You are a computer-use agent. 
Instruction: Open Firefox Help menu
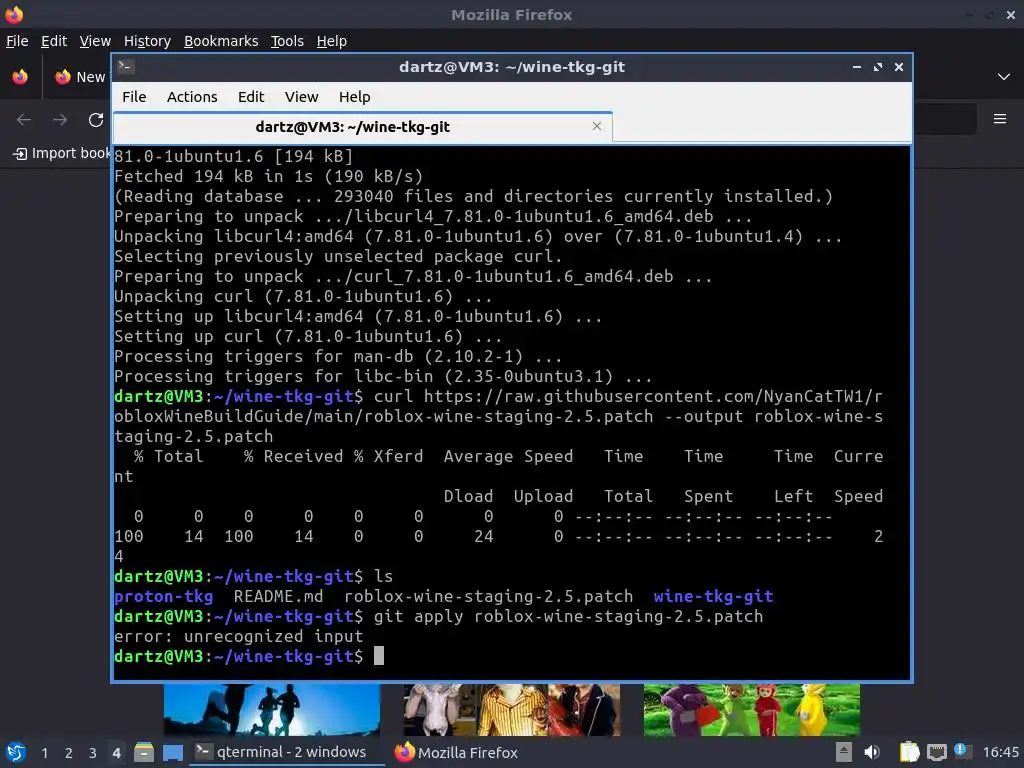[332, 41]
